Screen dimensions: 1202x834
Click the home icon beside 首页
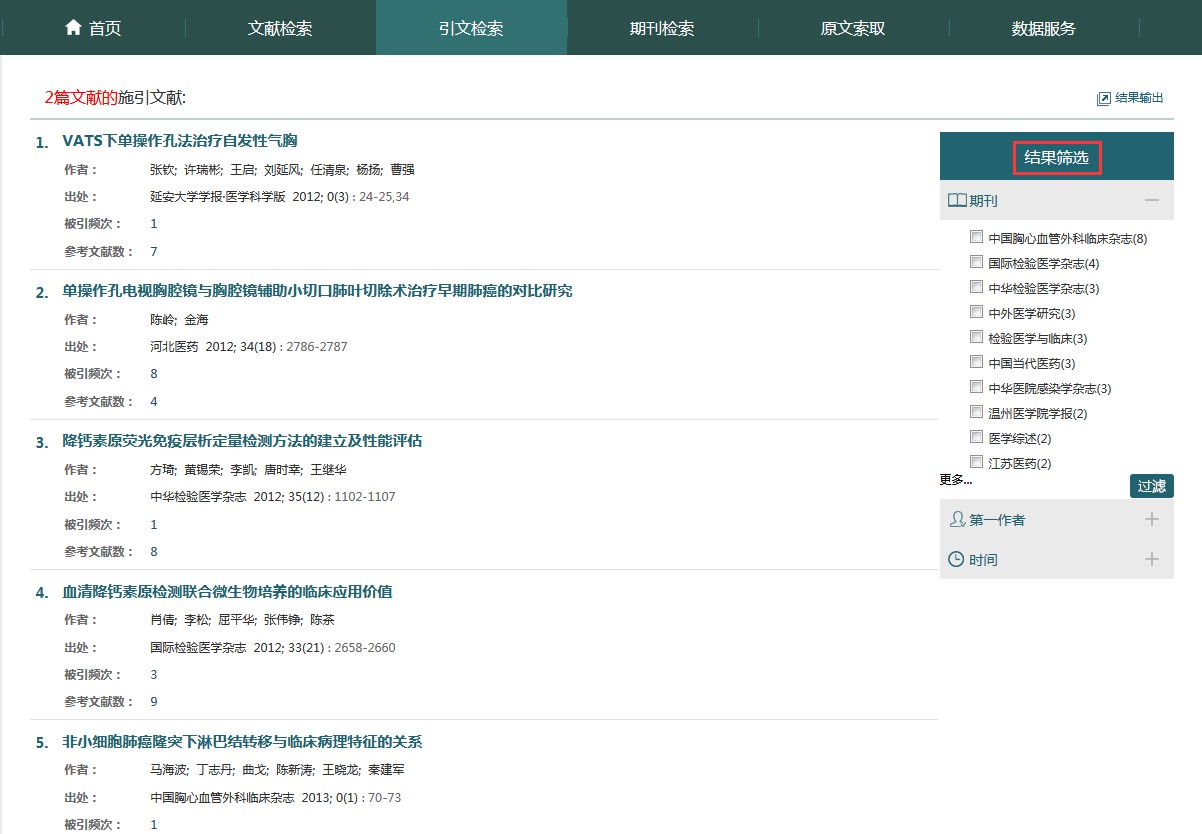73,28
